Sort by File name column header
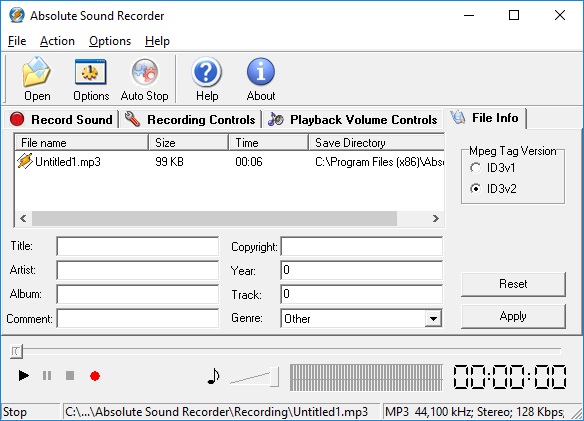 [x=82, y=143]
